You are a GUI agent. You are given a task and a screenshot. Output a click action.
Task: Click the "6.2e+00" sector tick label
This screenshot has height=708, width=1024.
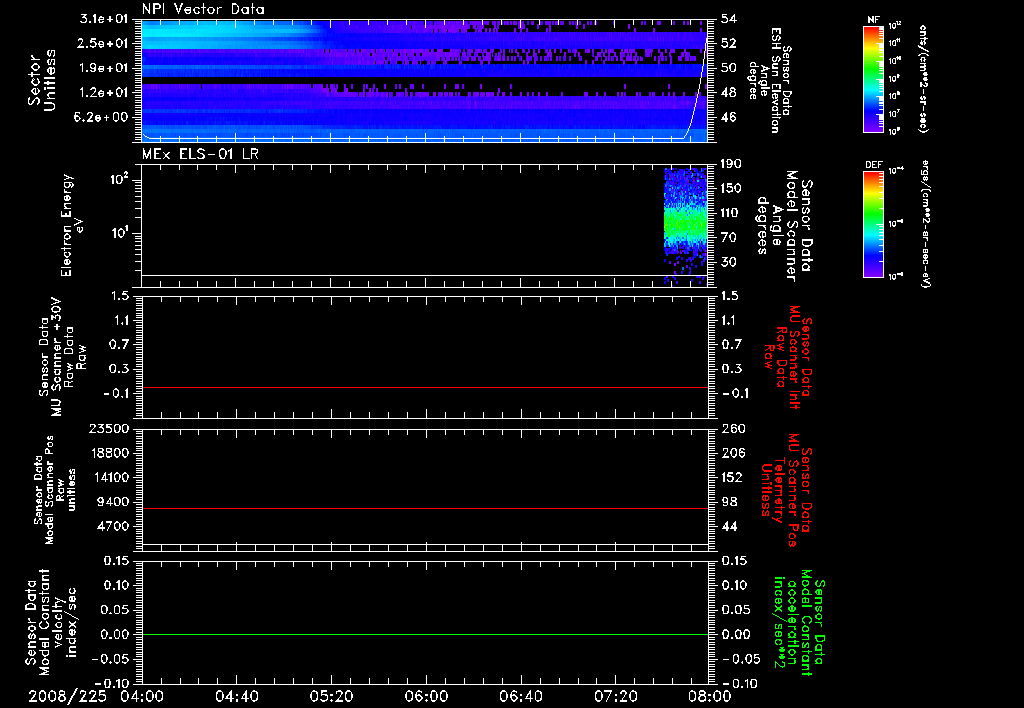(103, 117)
